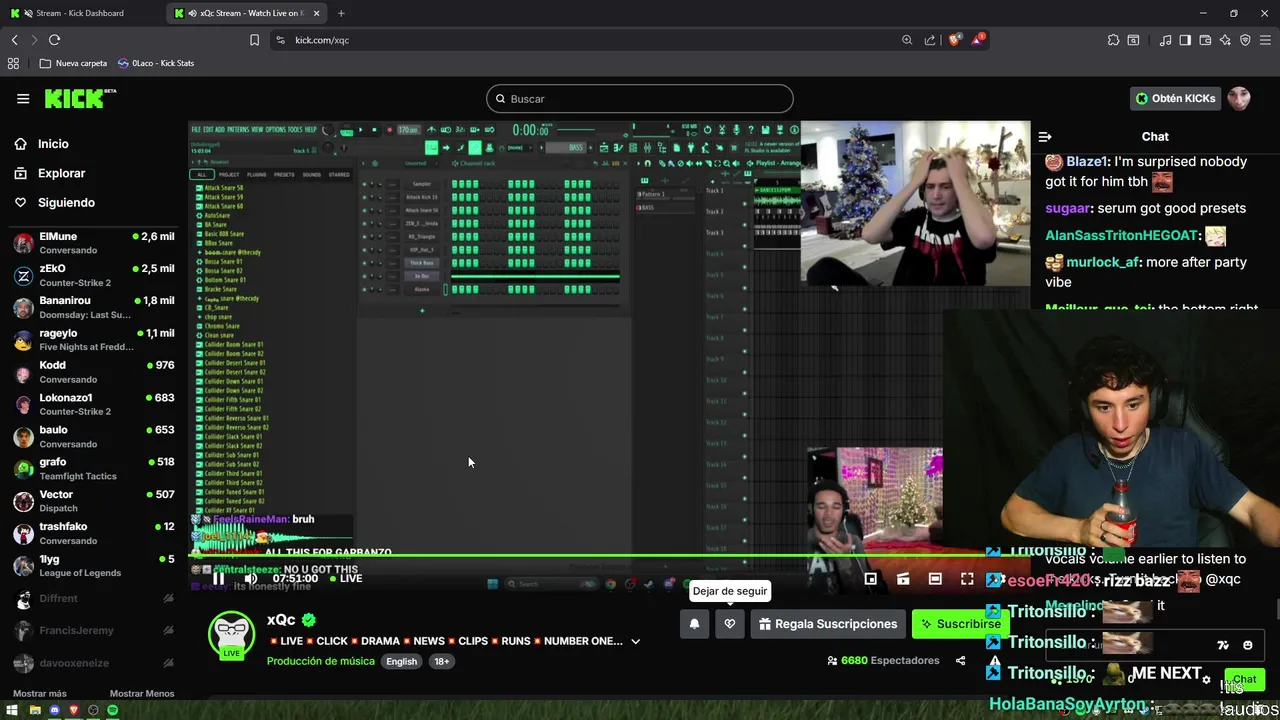Open Bananirou channel in sidebar
This screenshot has height=720, width=1280.
pyautogui.click(x=94, y=307)
